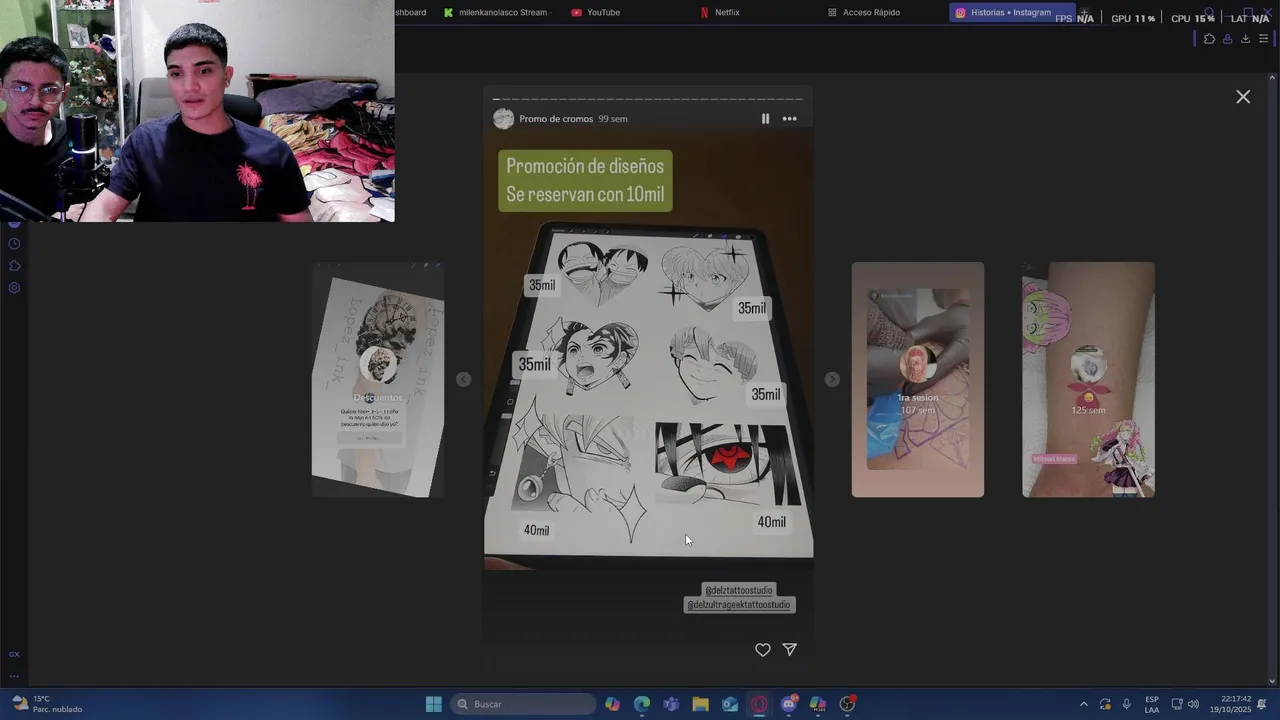Open the Descuentos story preview
The image size is (1280, 720).
378,380
